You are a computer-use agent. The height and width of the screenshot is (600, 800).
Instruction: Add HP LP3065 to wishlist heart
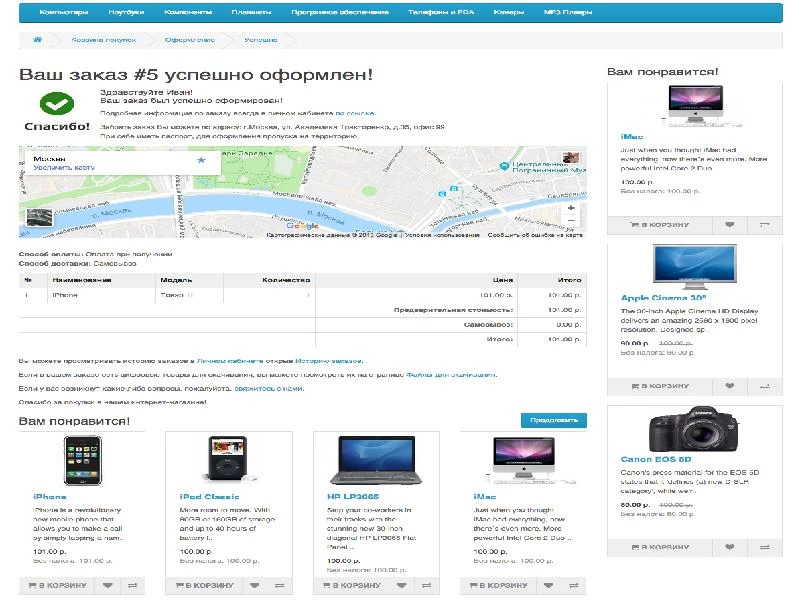point(402,585)
